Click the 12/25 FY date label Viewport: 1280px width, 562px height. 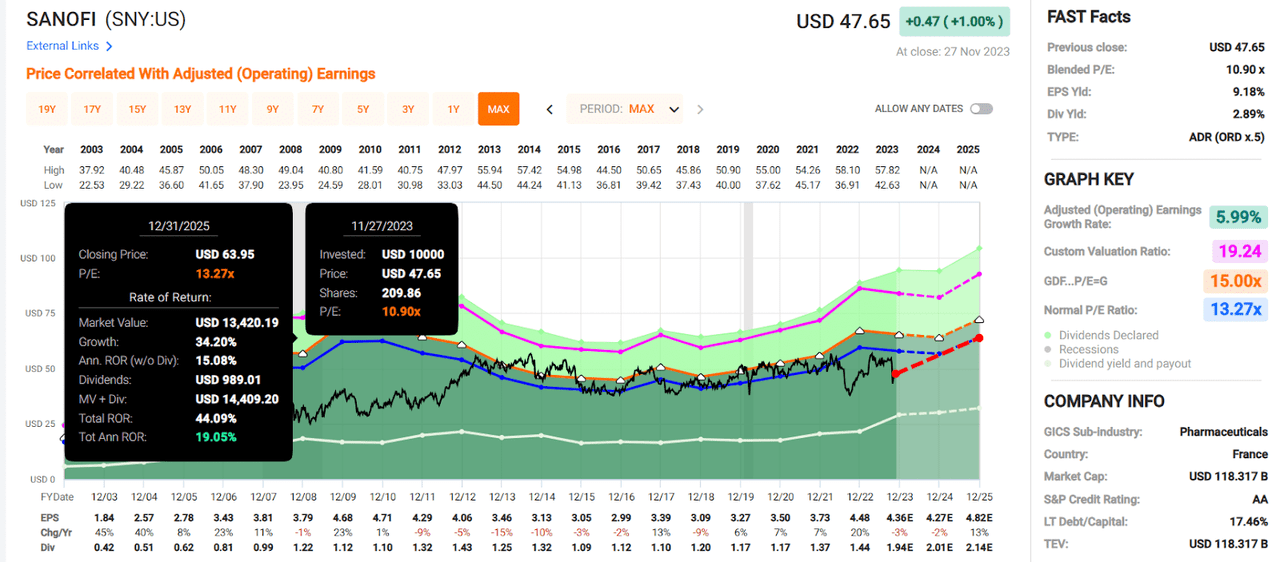click(x=979, y=497)
